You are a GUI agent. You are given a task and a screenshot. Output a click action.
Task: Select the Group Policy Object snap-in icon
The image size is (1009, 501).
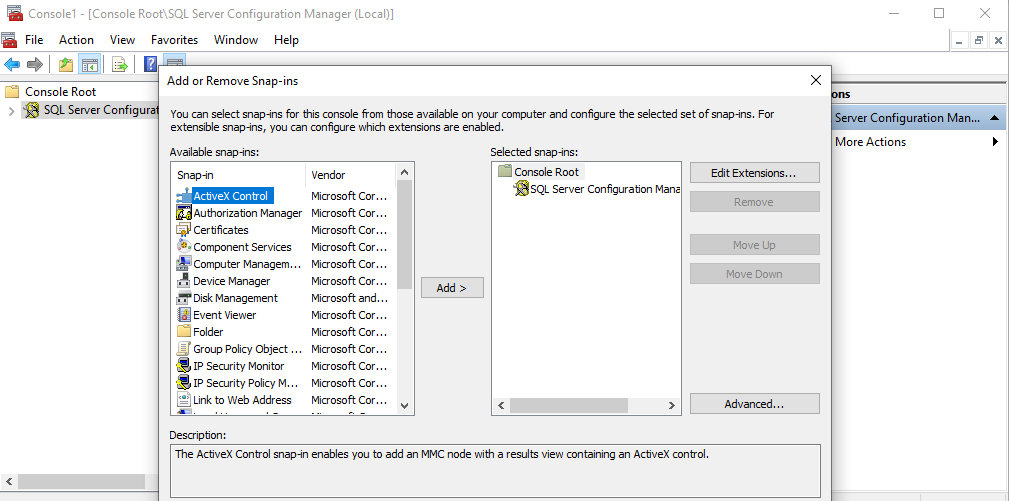pos(183,349)
